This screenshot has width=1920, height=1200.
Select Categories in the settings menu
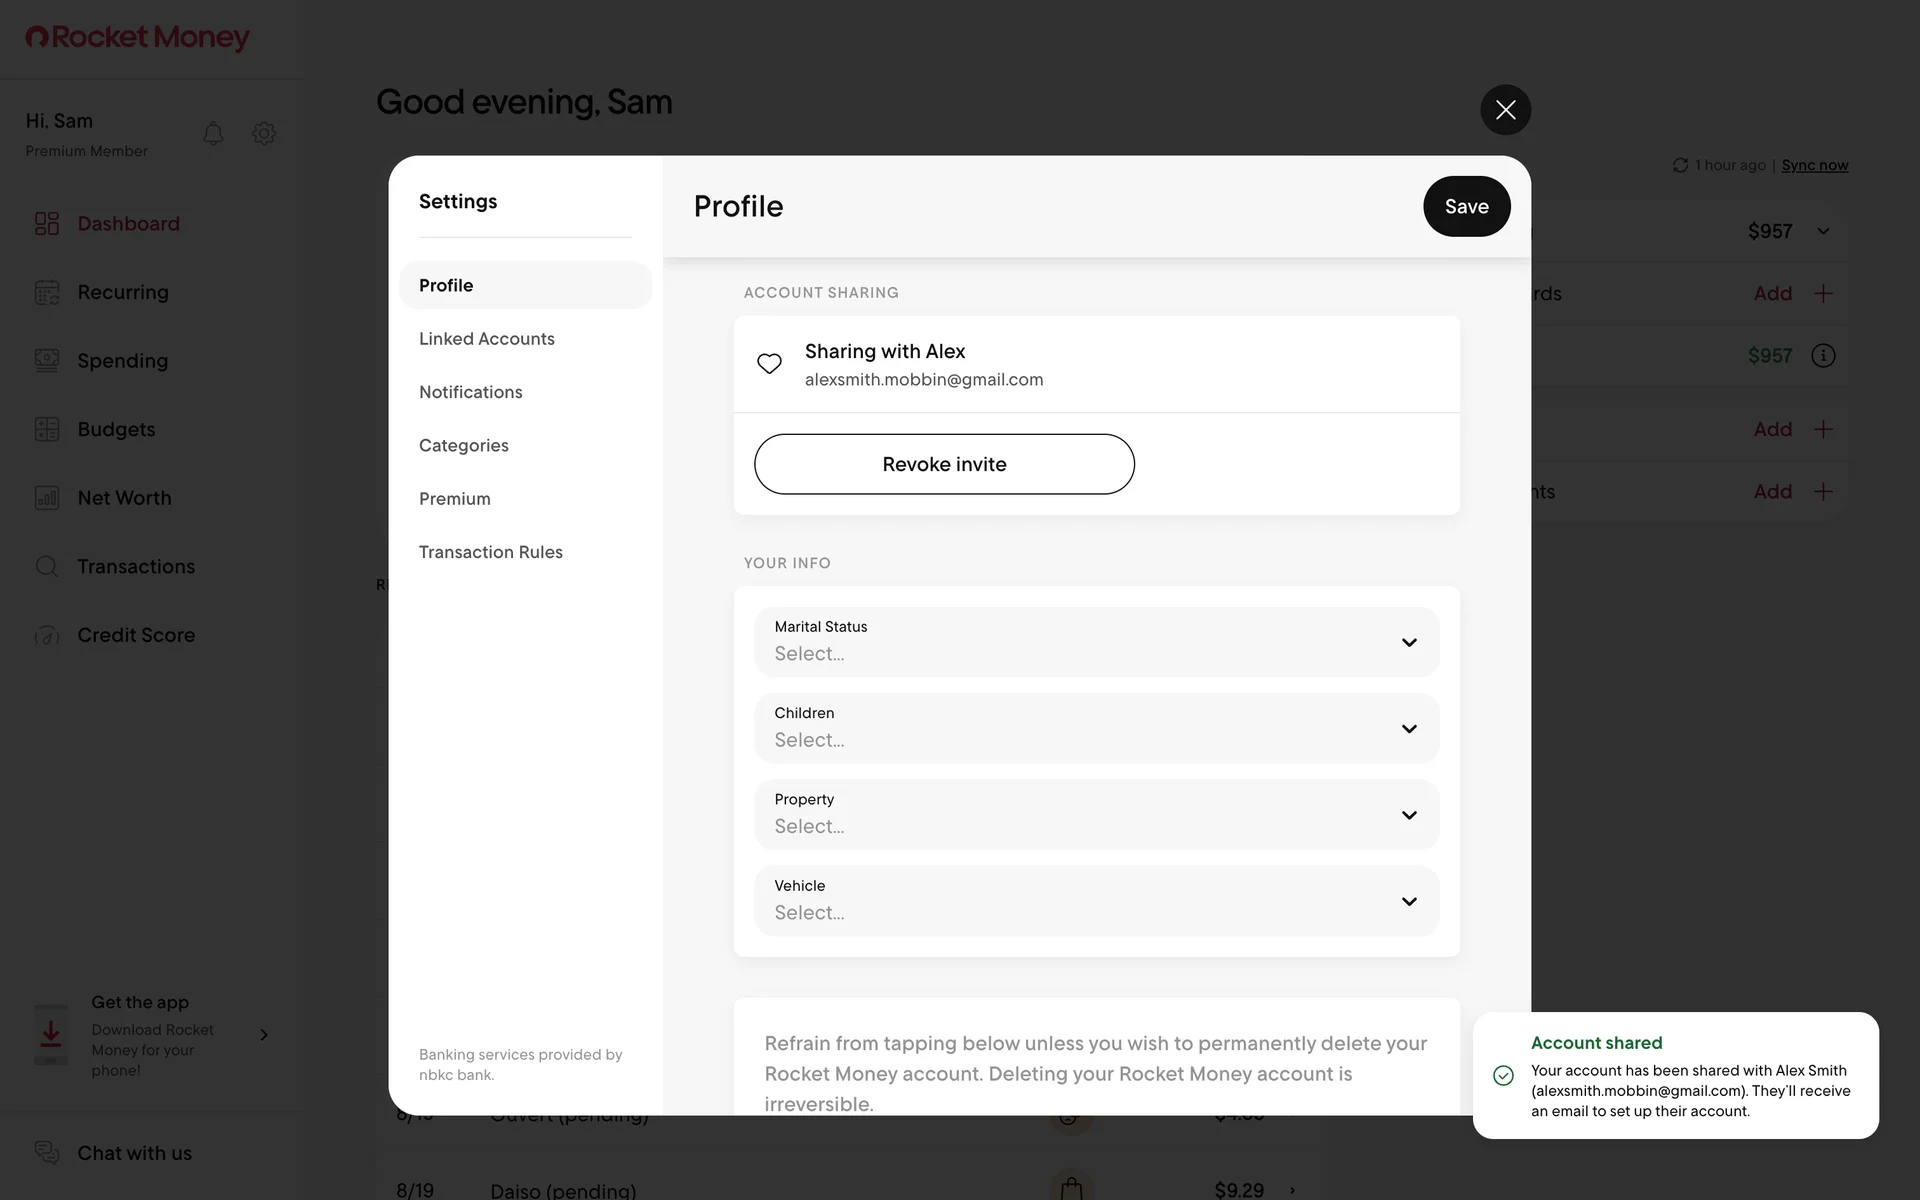tap(464, 445)
